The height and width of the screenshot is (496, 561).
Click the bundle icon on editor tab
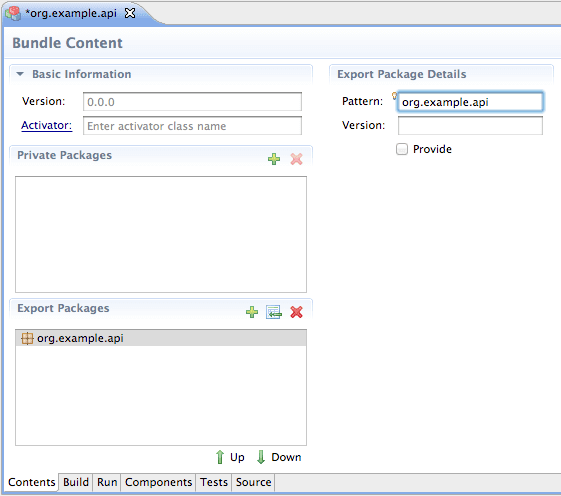pyautogui.click(x=13, y=13)
